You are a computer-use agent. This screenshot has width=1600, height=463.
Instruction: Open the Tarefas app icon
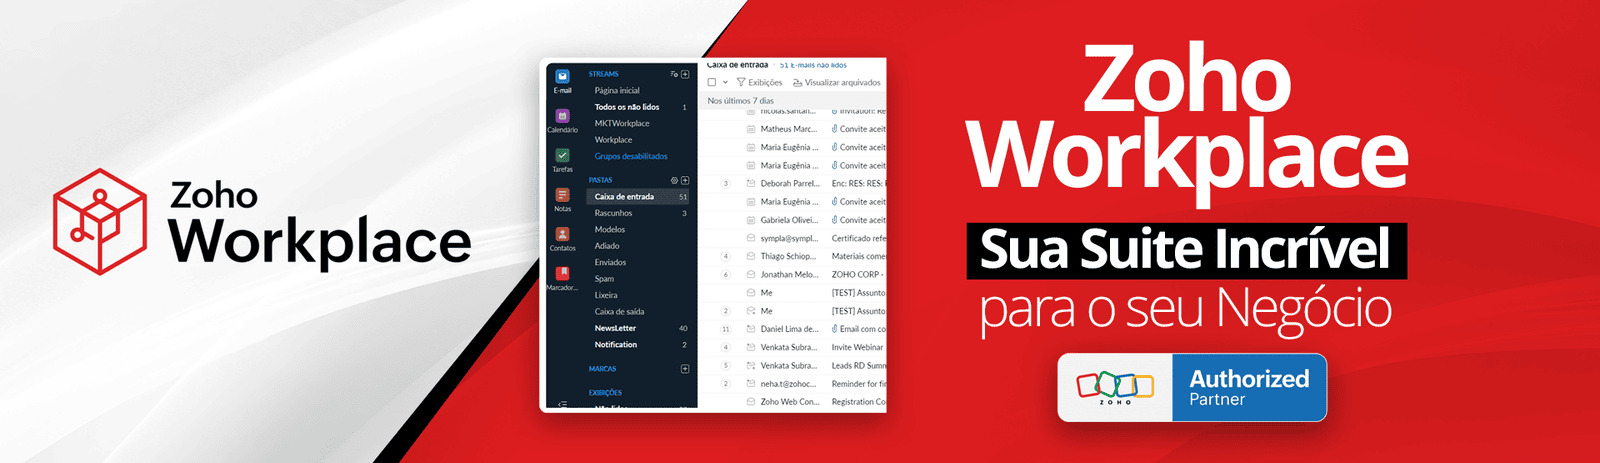pos(562,155)
